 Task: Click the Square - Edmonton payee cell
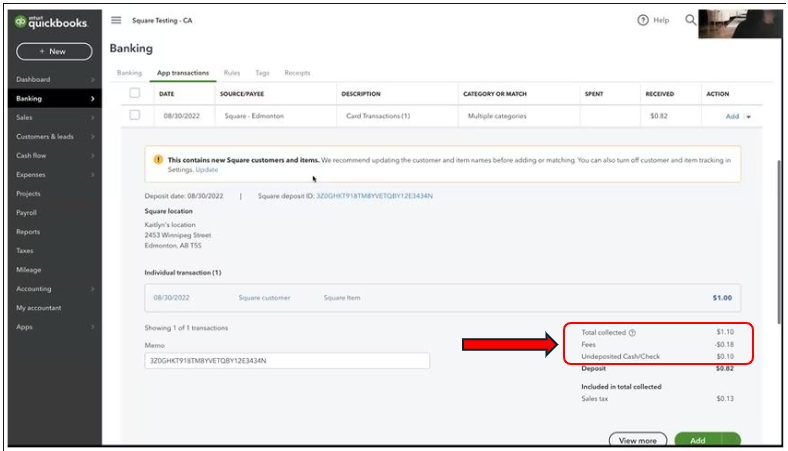coord(254,116)
